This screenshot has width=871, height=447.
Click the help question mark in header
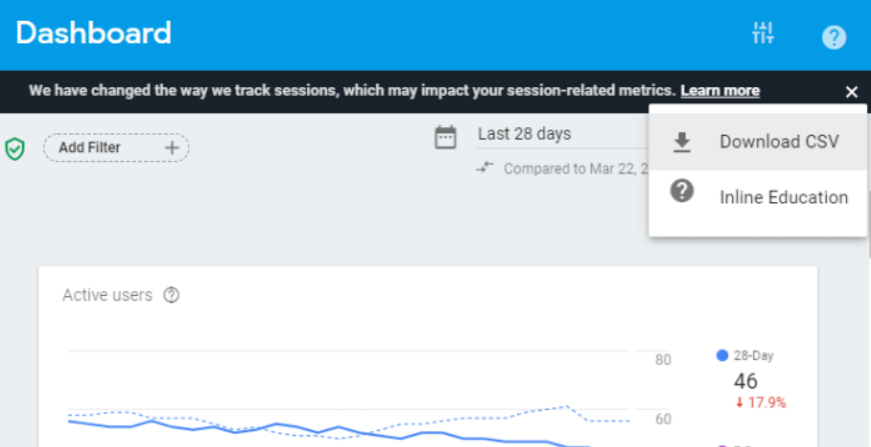834,38
